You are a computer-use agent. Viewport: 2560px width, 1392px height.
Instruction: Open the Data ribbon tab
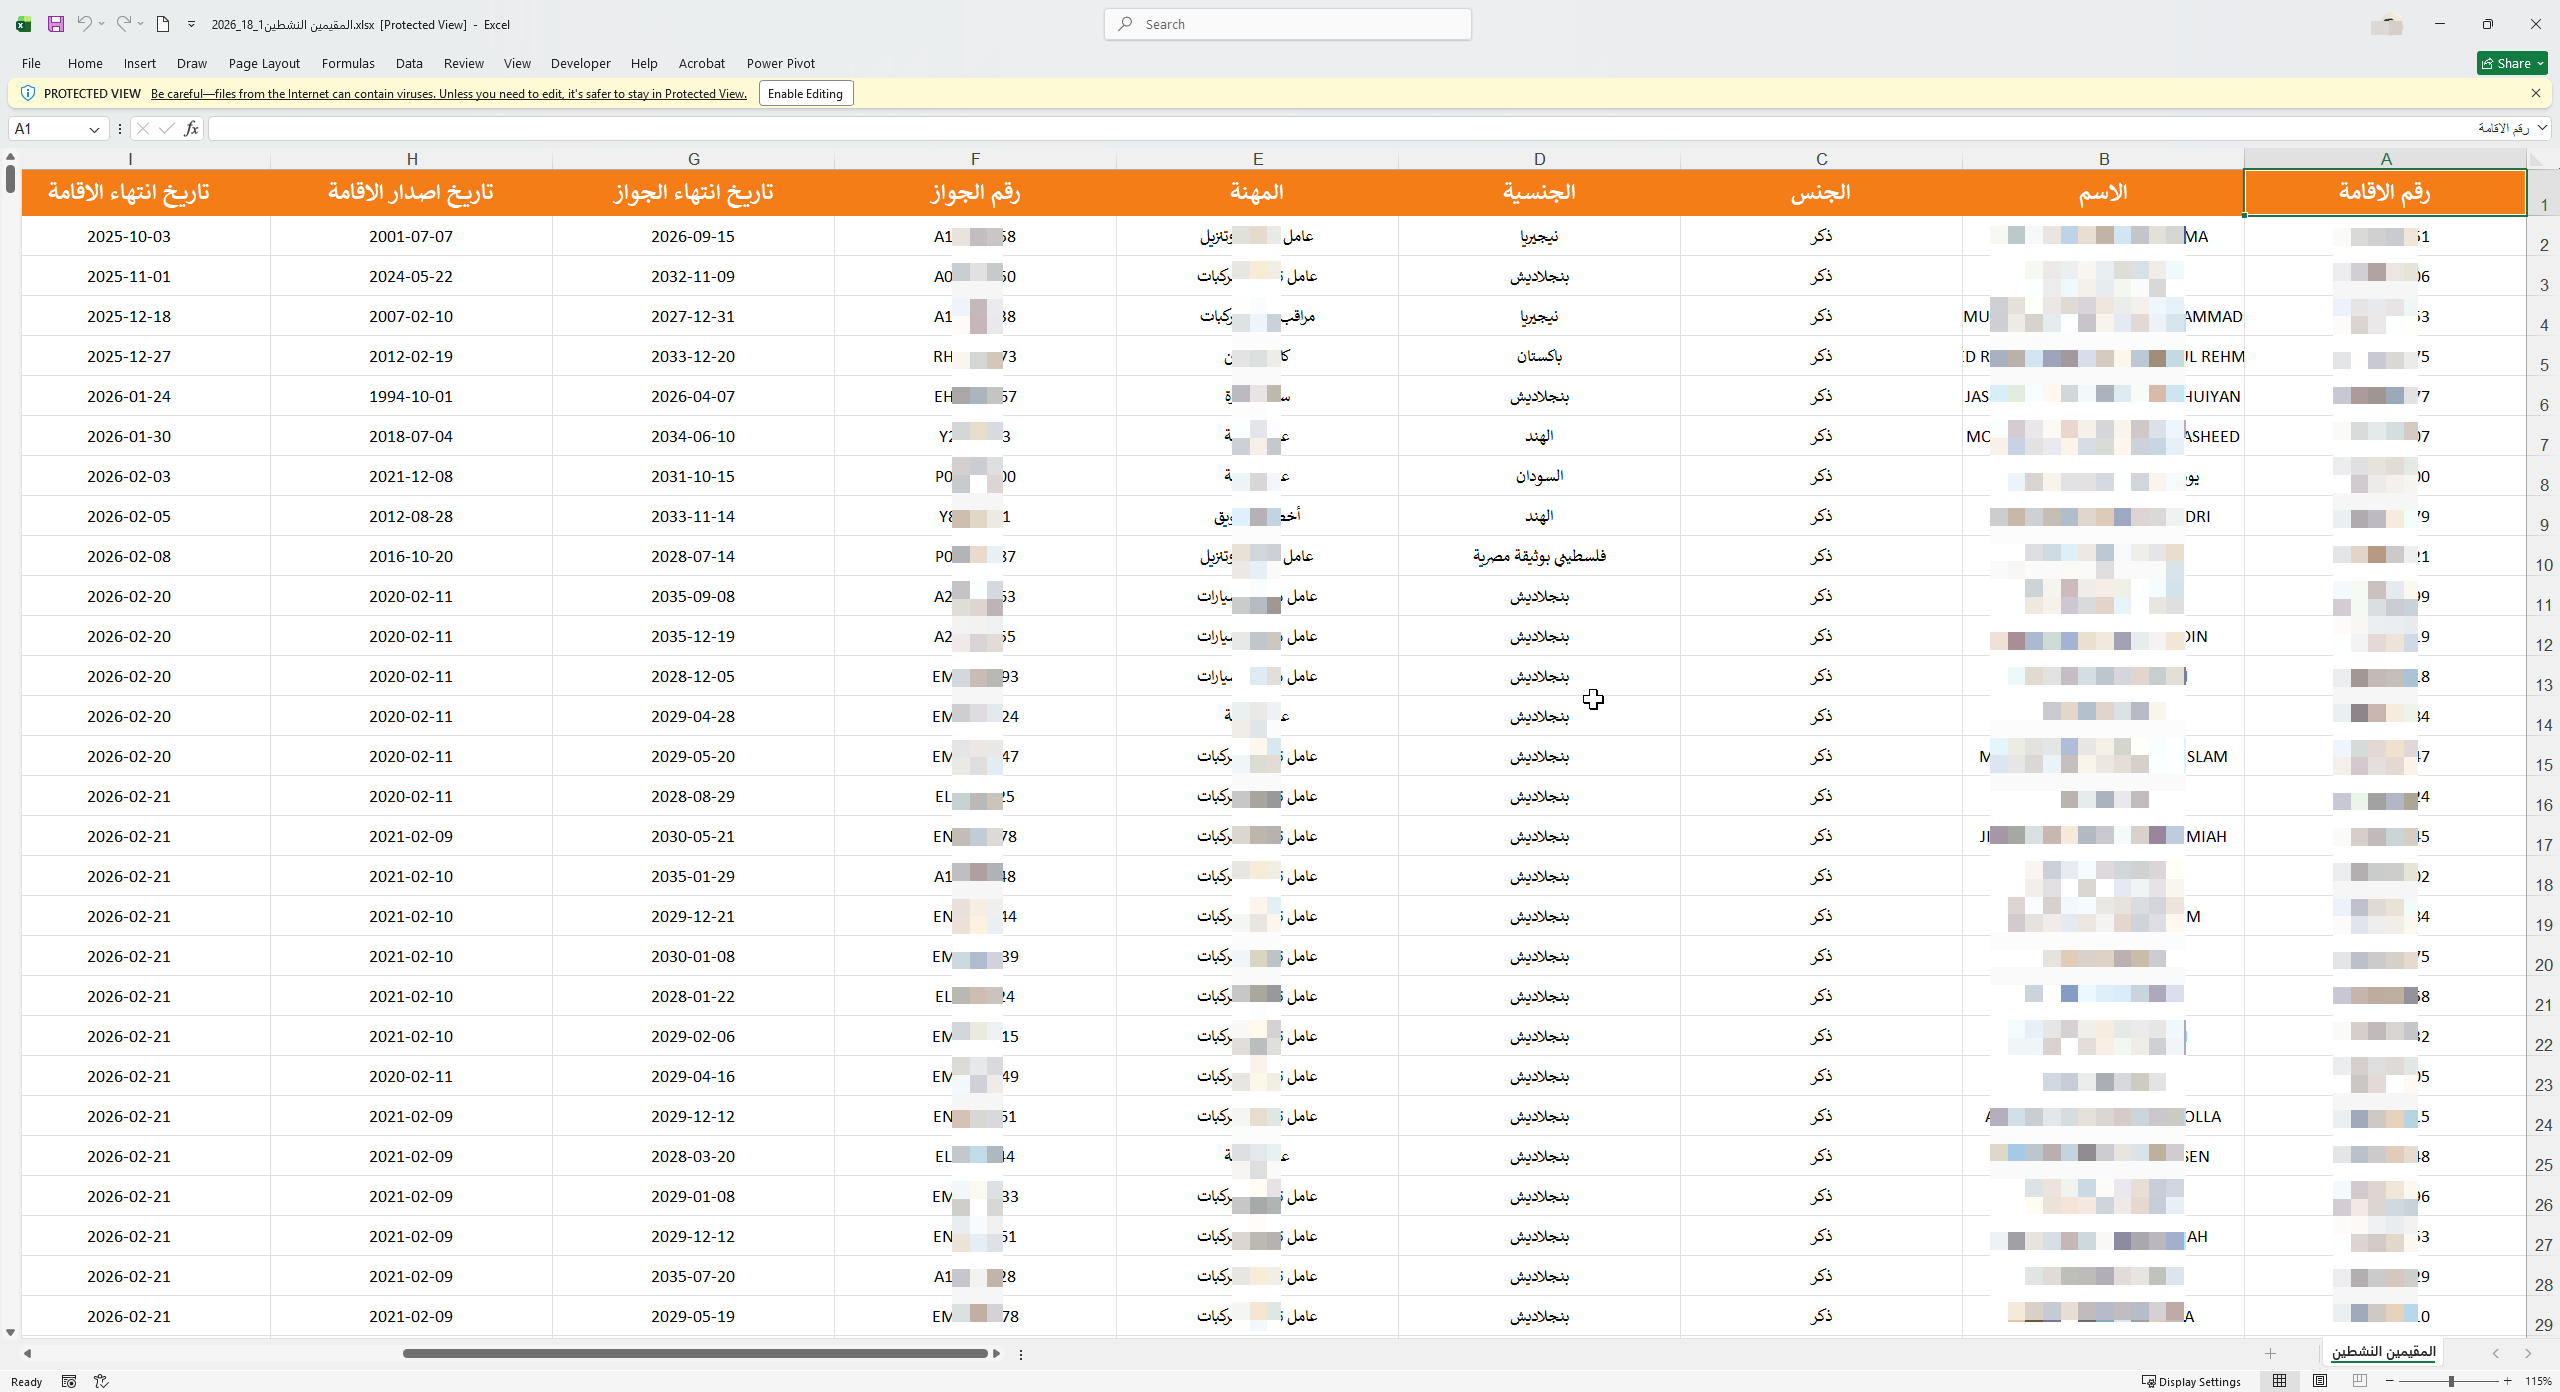(409, 63)
